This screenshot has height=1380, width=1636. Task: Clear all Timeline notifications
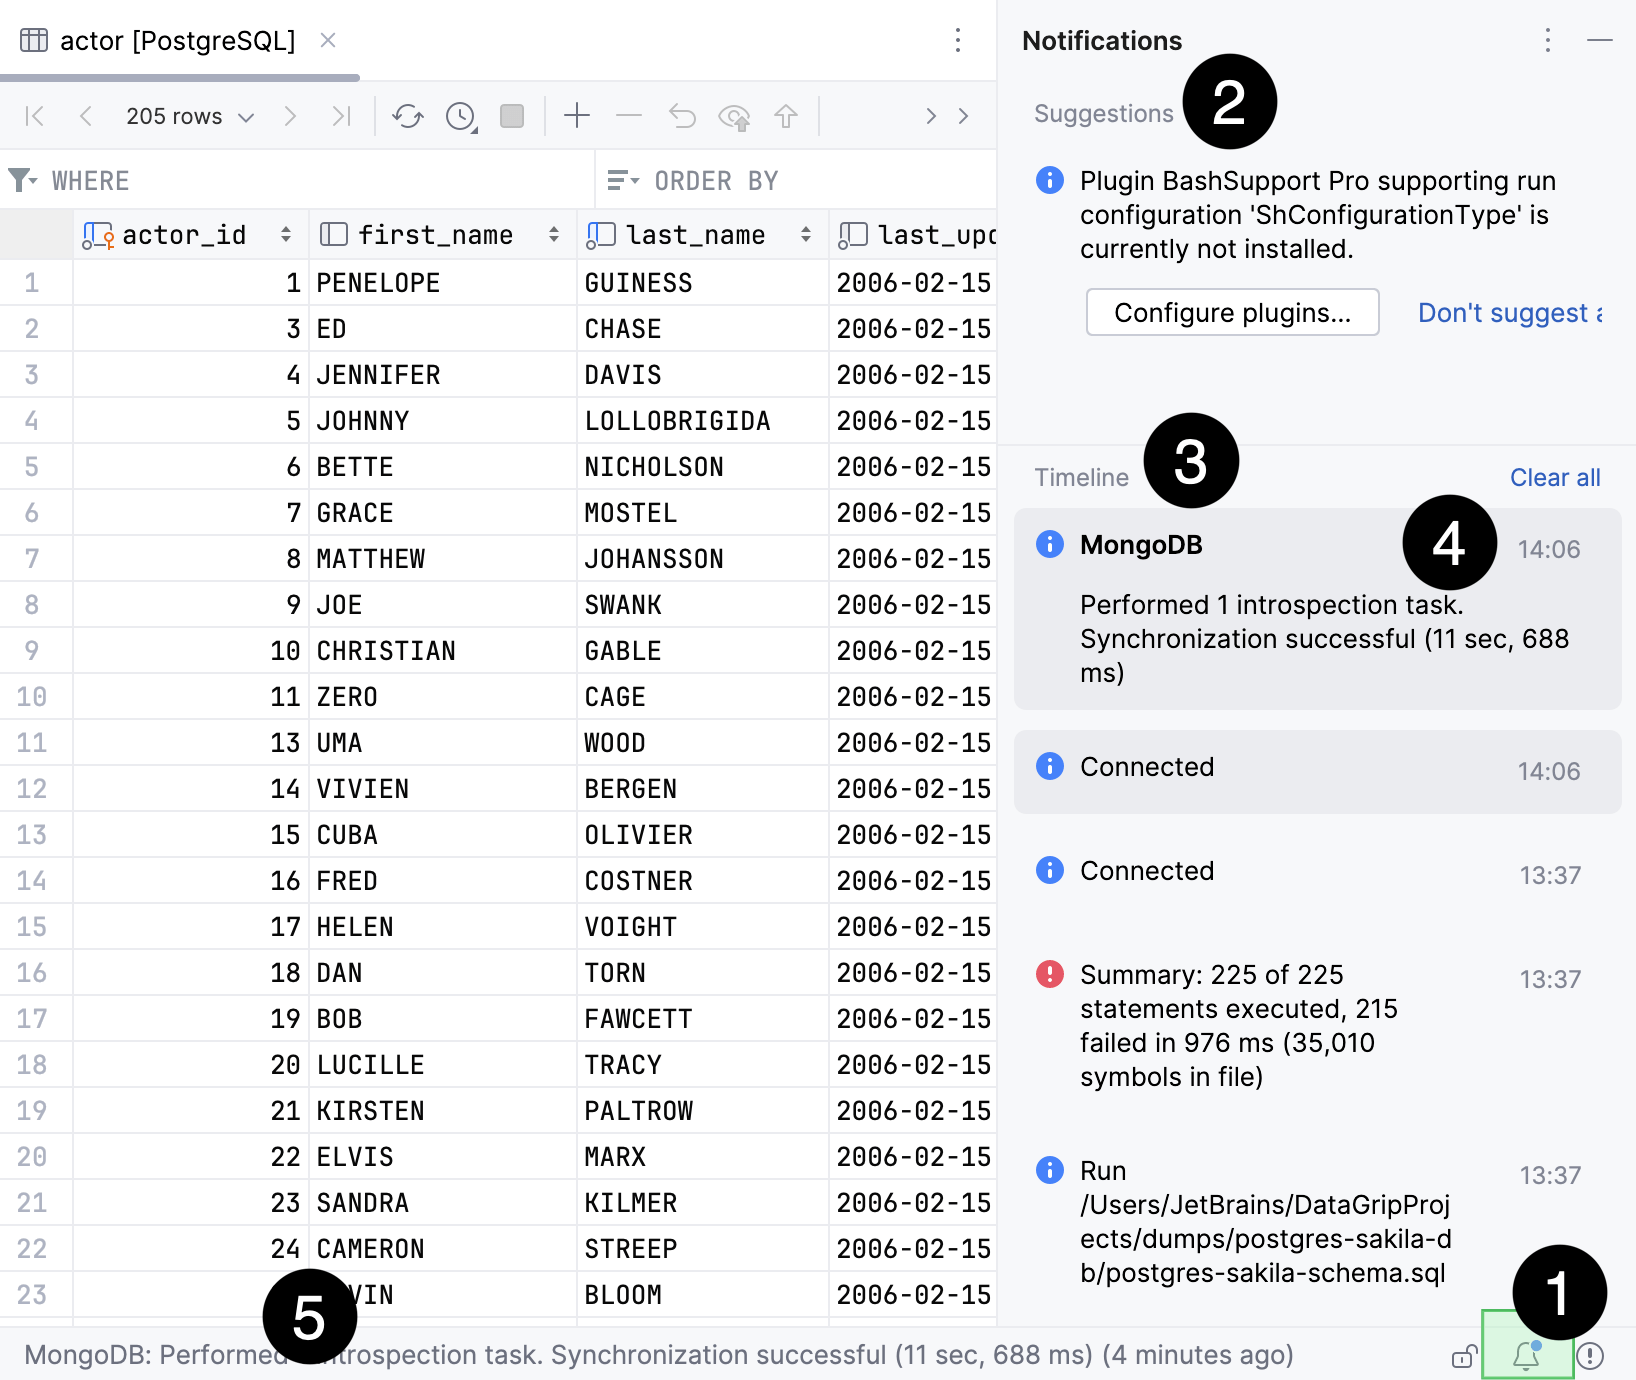pos(1555,477)
